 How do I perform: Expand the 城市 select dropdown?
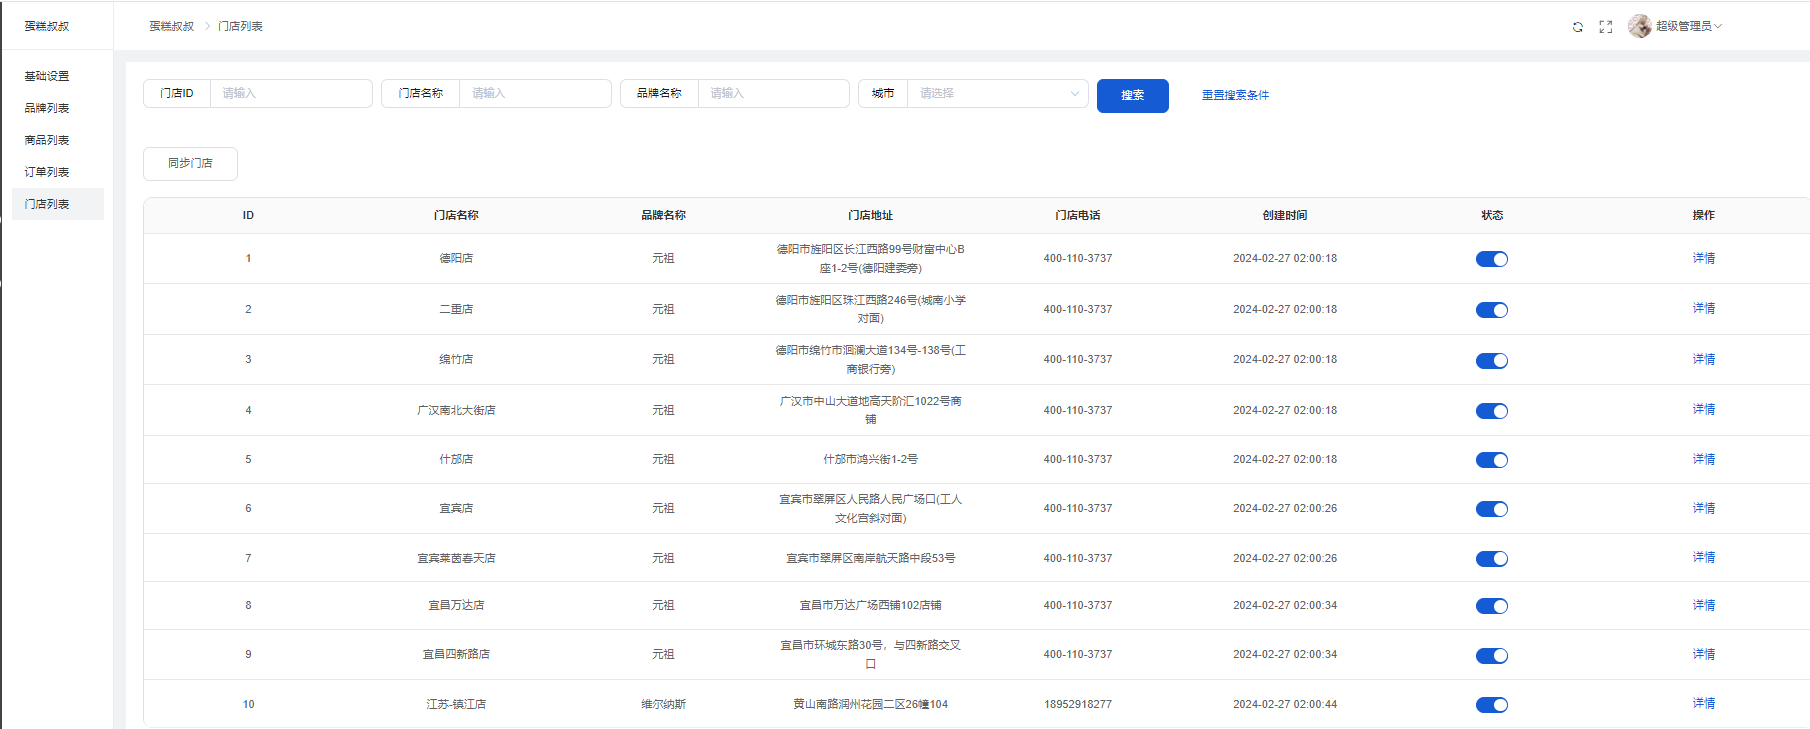[996, 93]
